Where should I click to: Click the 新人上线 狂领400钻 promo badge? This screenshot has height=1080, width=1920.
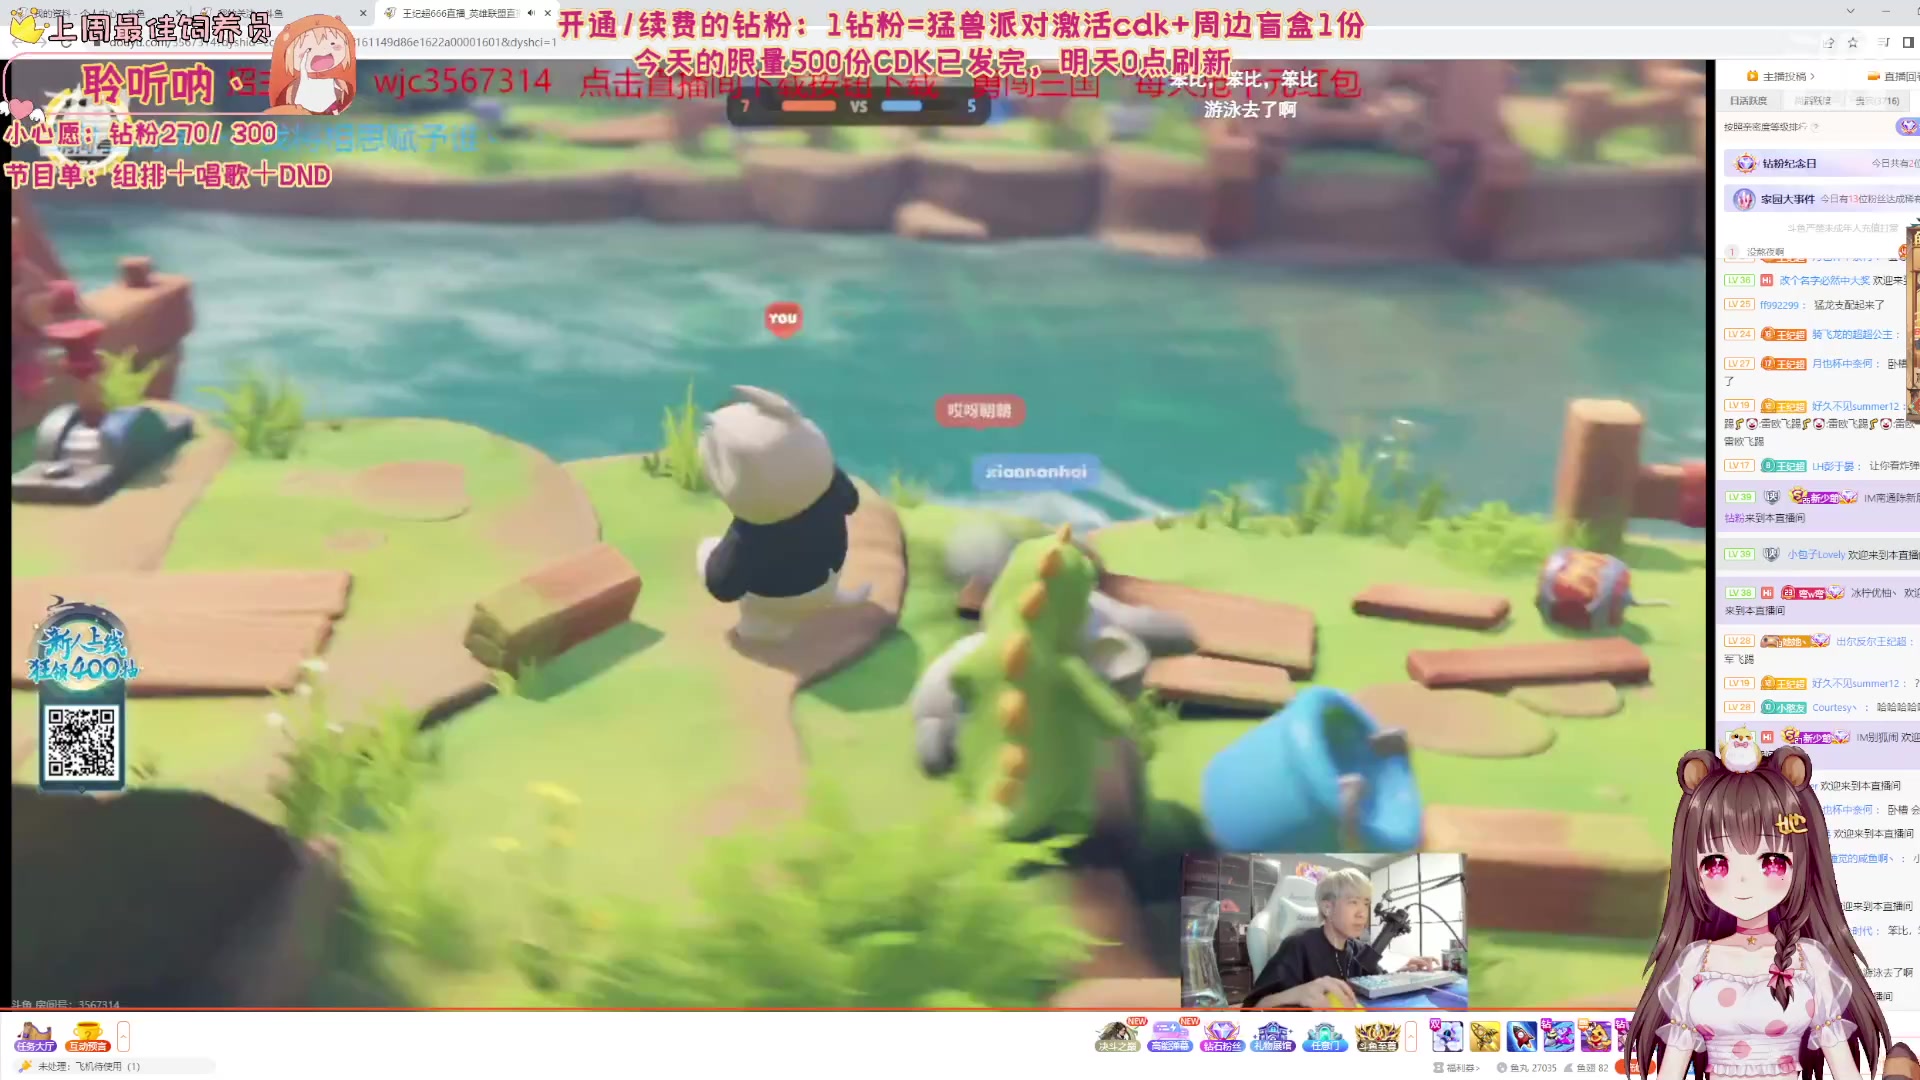pyautogui.click(x=83, y=645)
